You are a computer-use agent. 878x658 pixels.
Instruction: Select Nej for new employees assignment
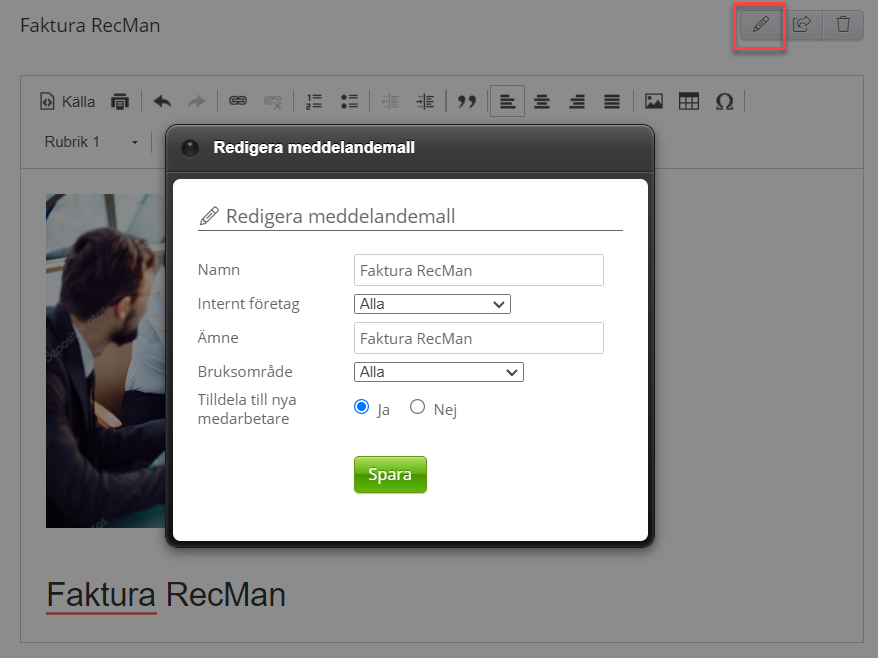(x=418, y=407)
